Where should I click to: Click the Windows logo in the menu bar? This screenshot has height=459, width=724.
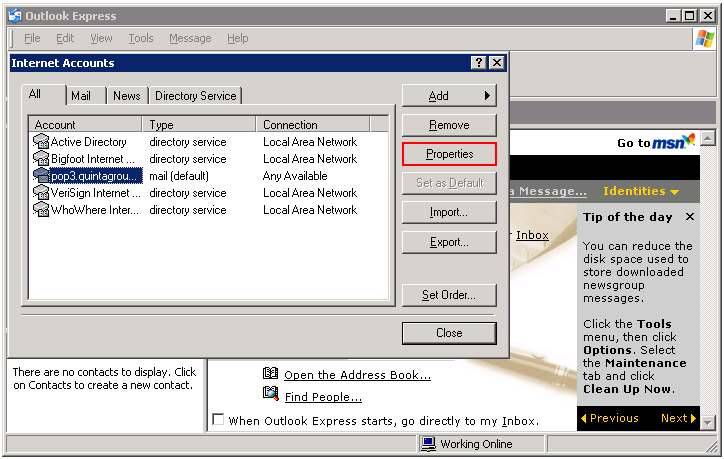pyautogui.click(x=705, y=38)
